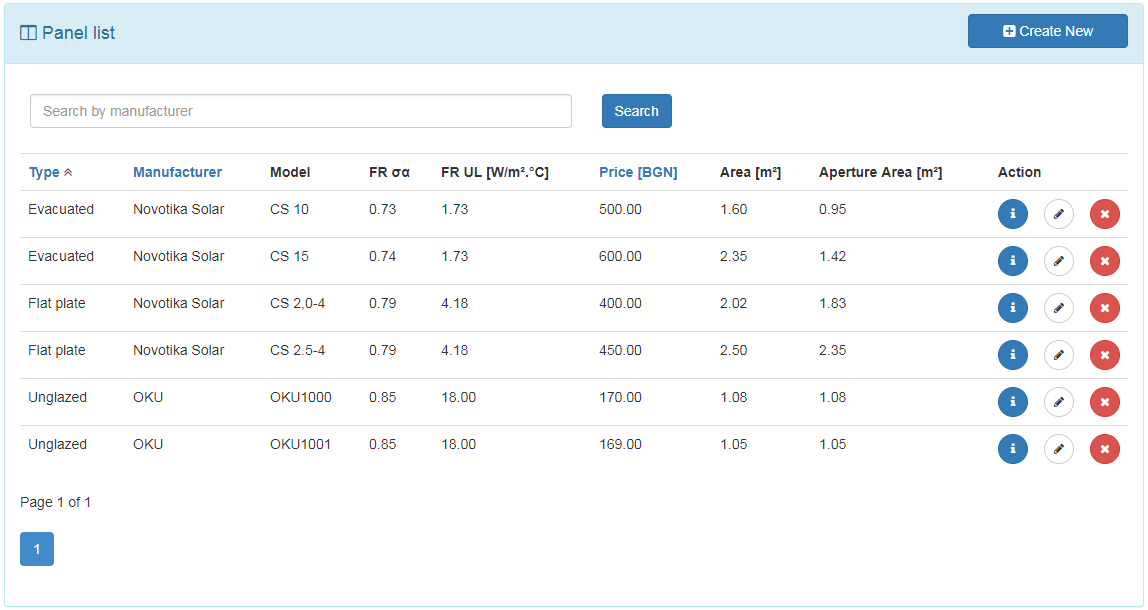Remove the CS 2.5-4 panel row
Viewport: 1148px width, 610px height.
pos(1105,354)
